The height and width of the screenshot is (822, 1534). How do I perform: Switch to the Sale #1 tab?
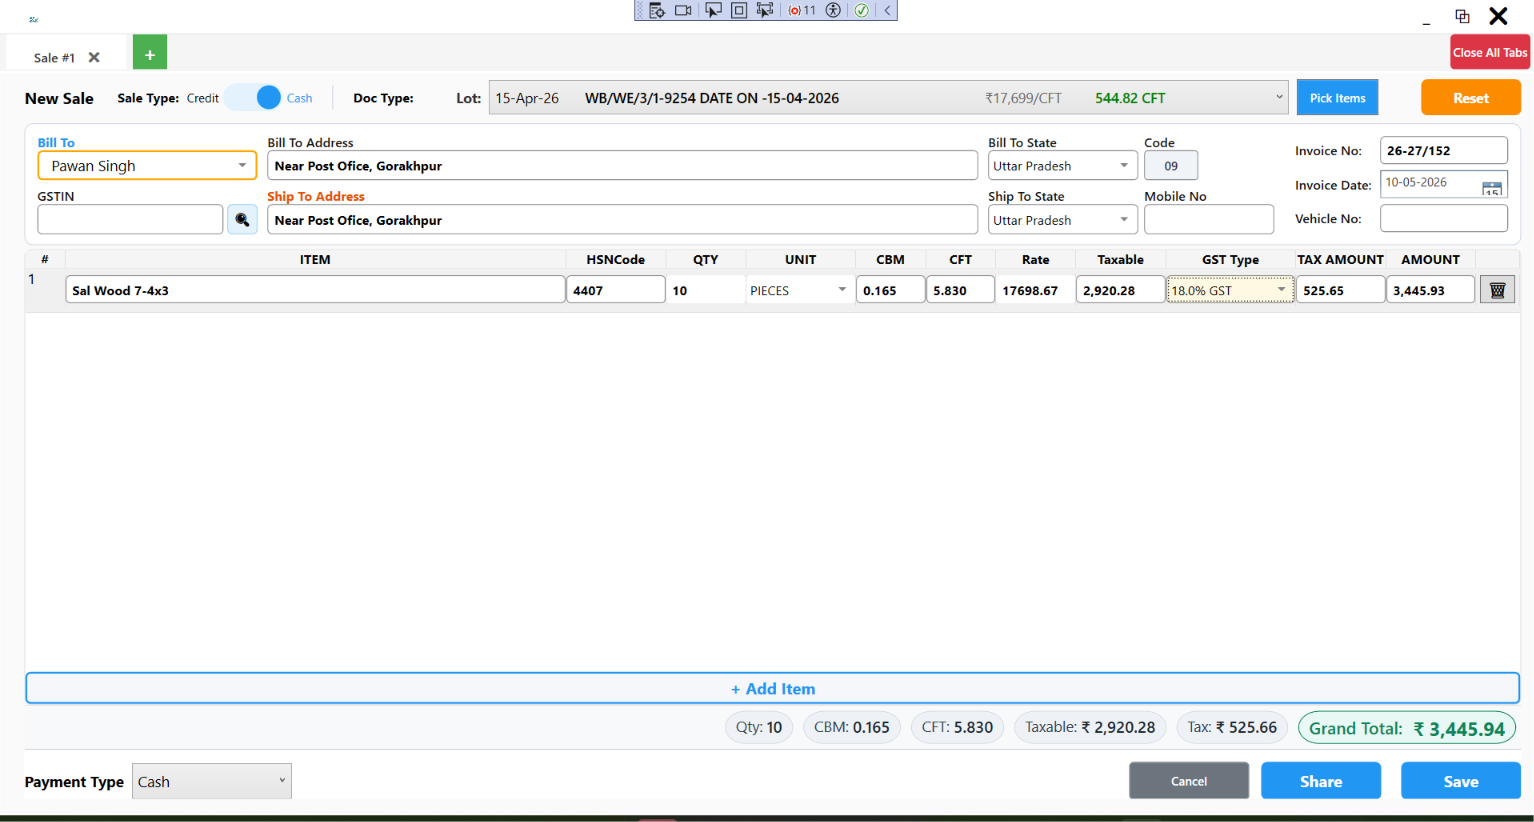coord(55,58)
